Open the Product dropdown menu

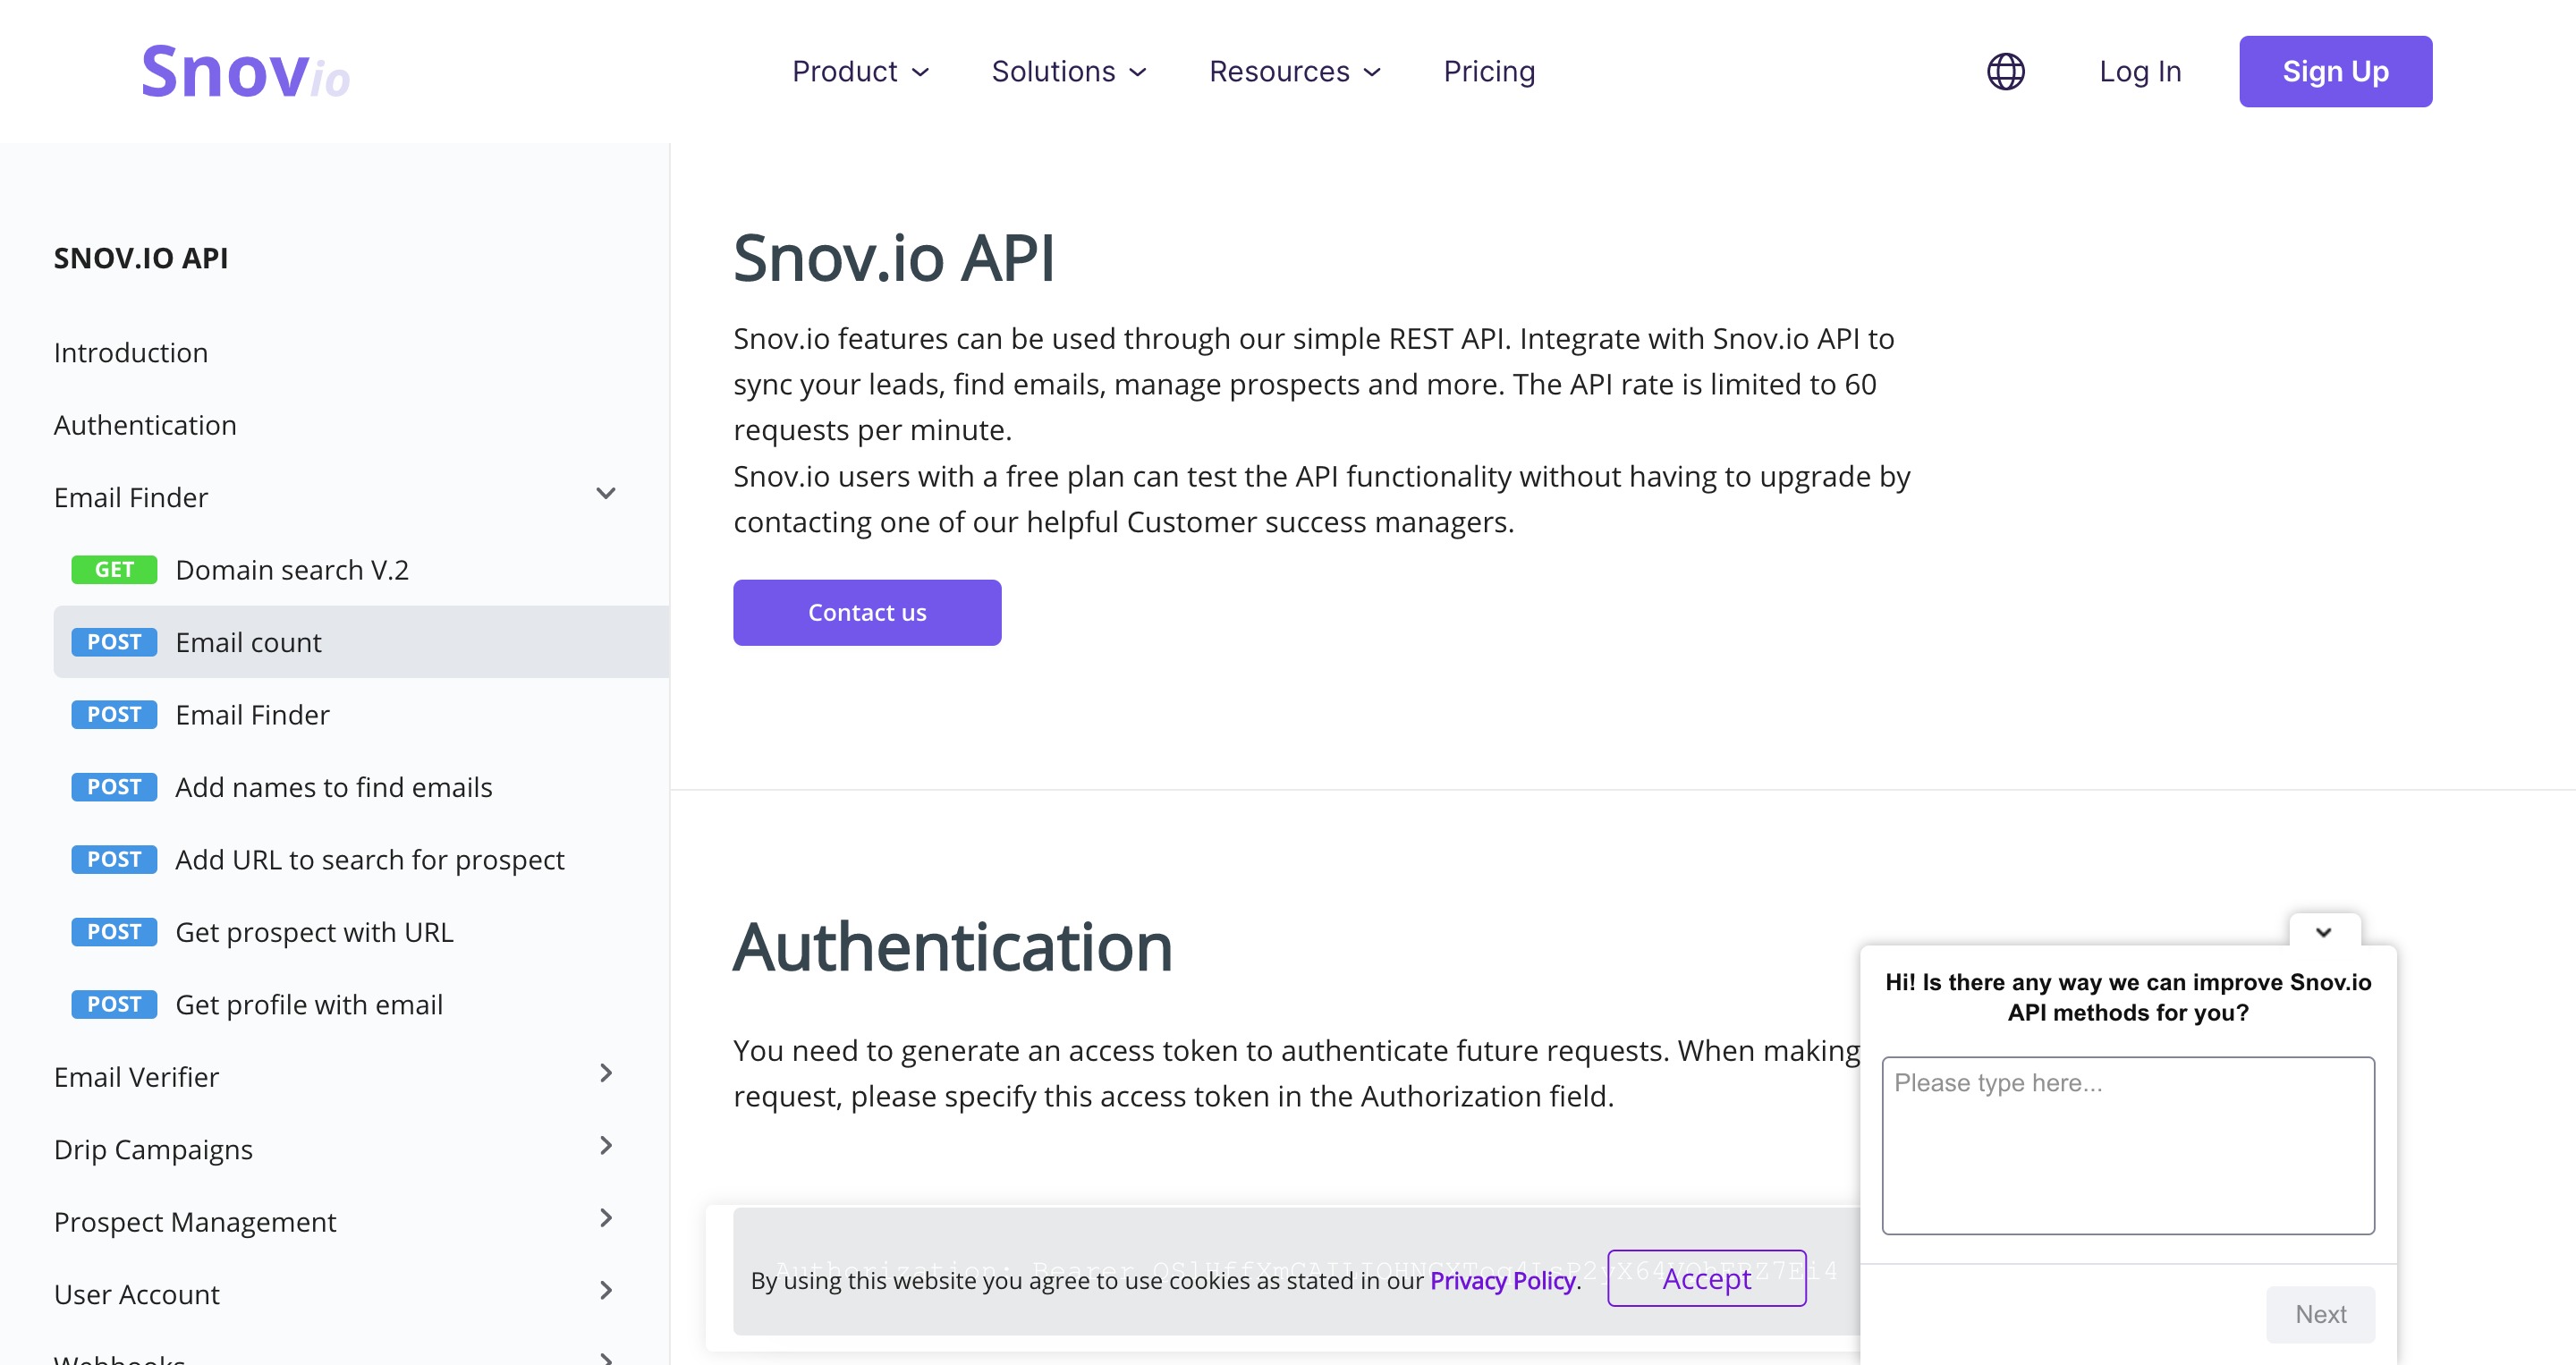pos(861,72)
